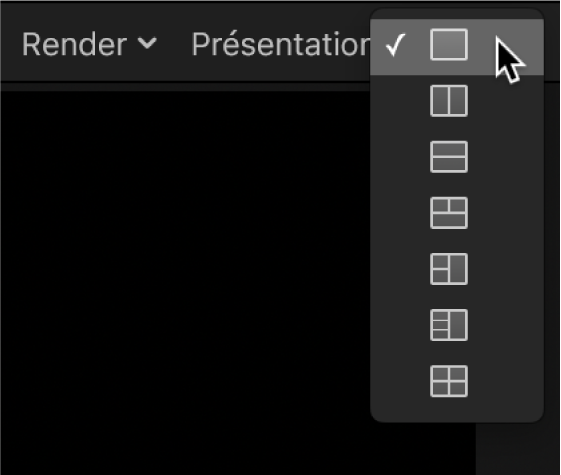Click the Présentation label text

[x=281, y=45]
